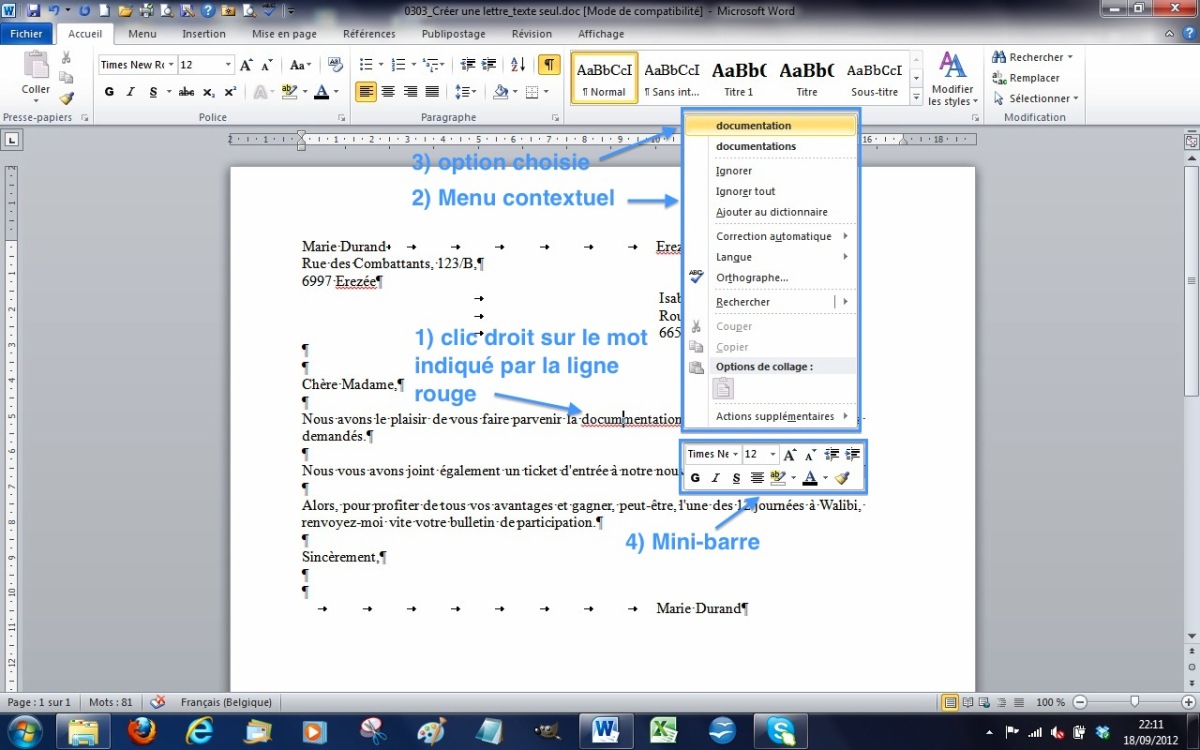Viewport: 1200px width, 750px height.
Task: Click the spelling check icon in status bar
Action: [157, 702]
